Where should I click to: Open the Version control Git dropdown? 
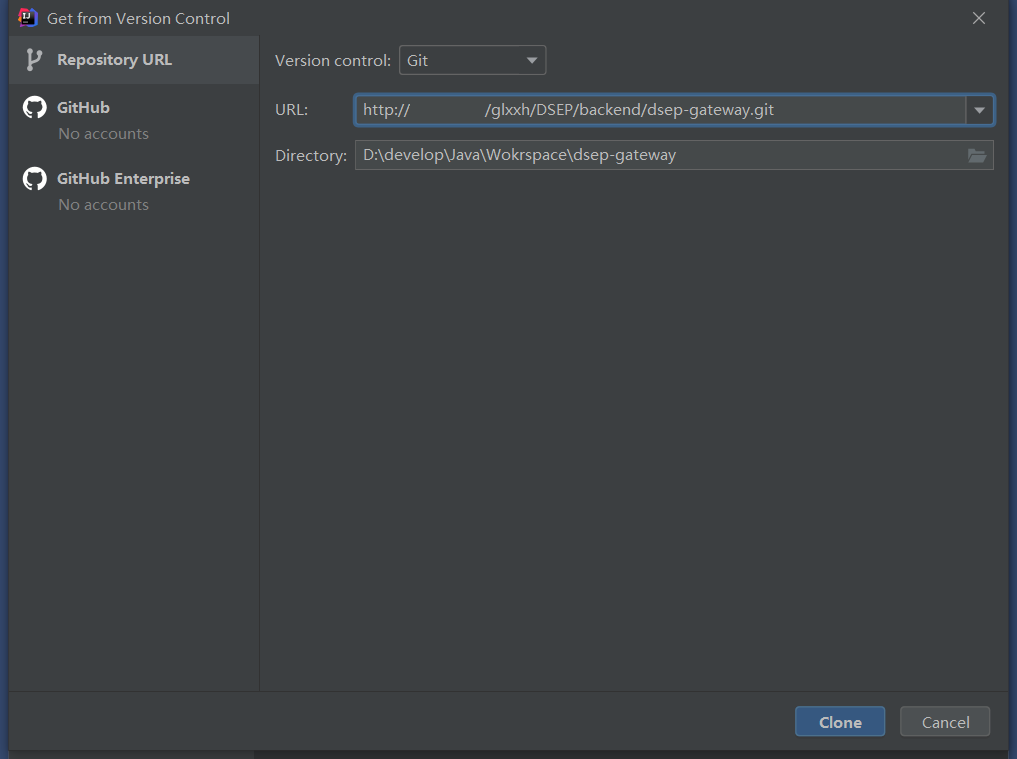pyautogui.click(x=472, y=60)
